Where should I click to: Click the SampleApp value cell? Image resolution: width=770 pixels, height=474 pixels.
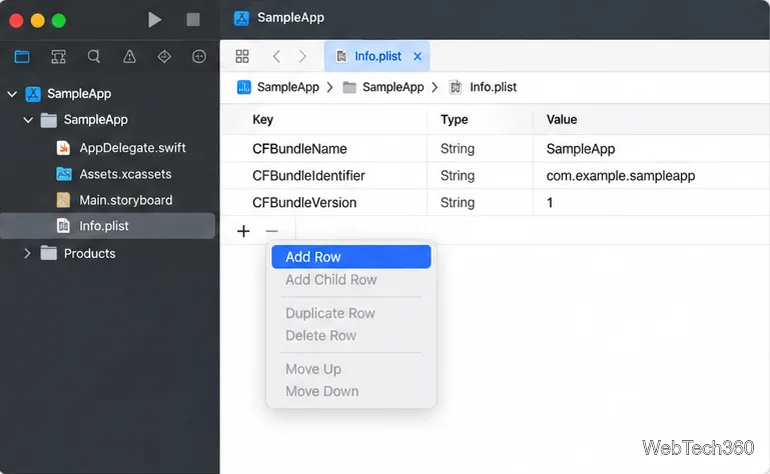[651, 149]
